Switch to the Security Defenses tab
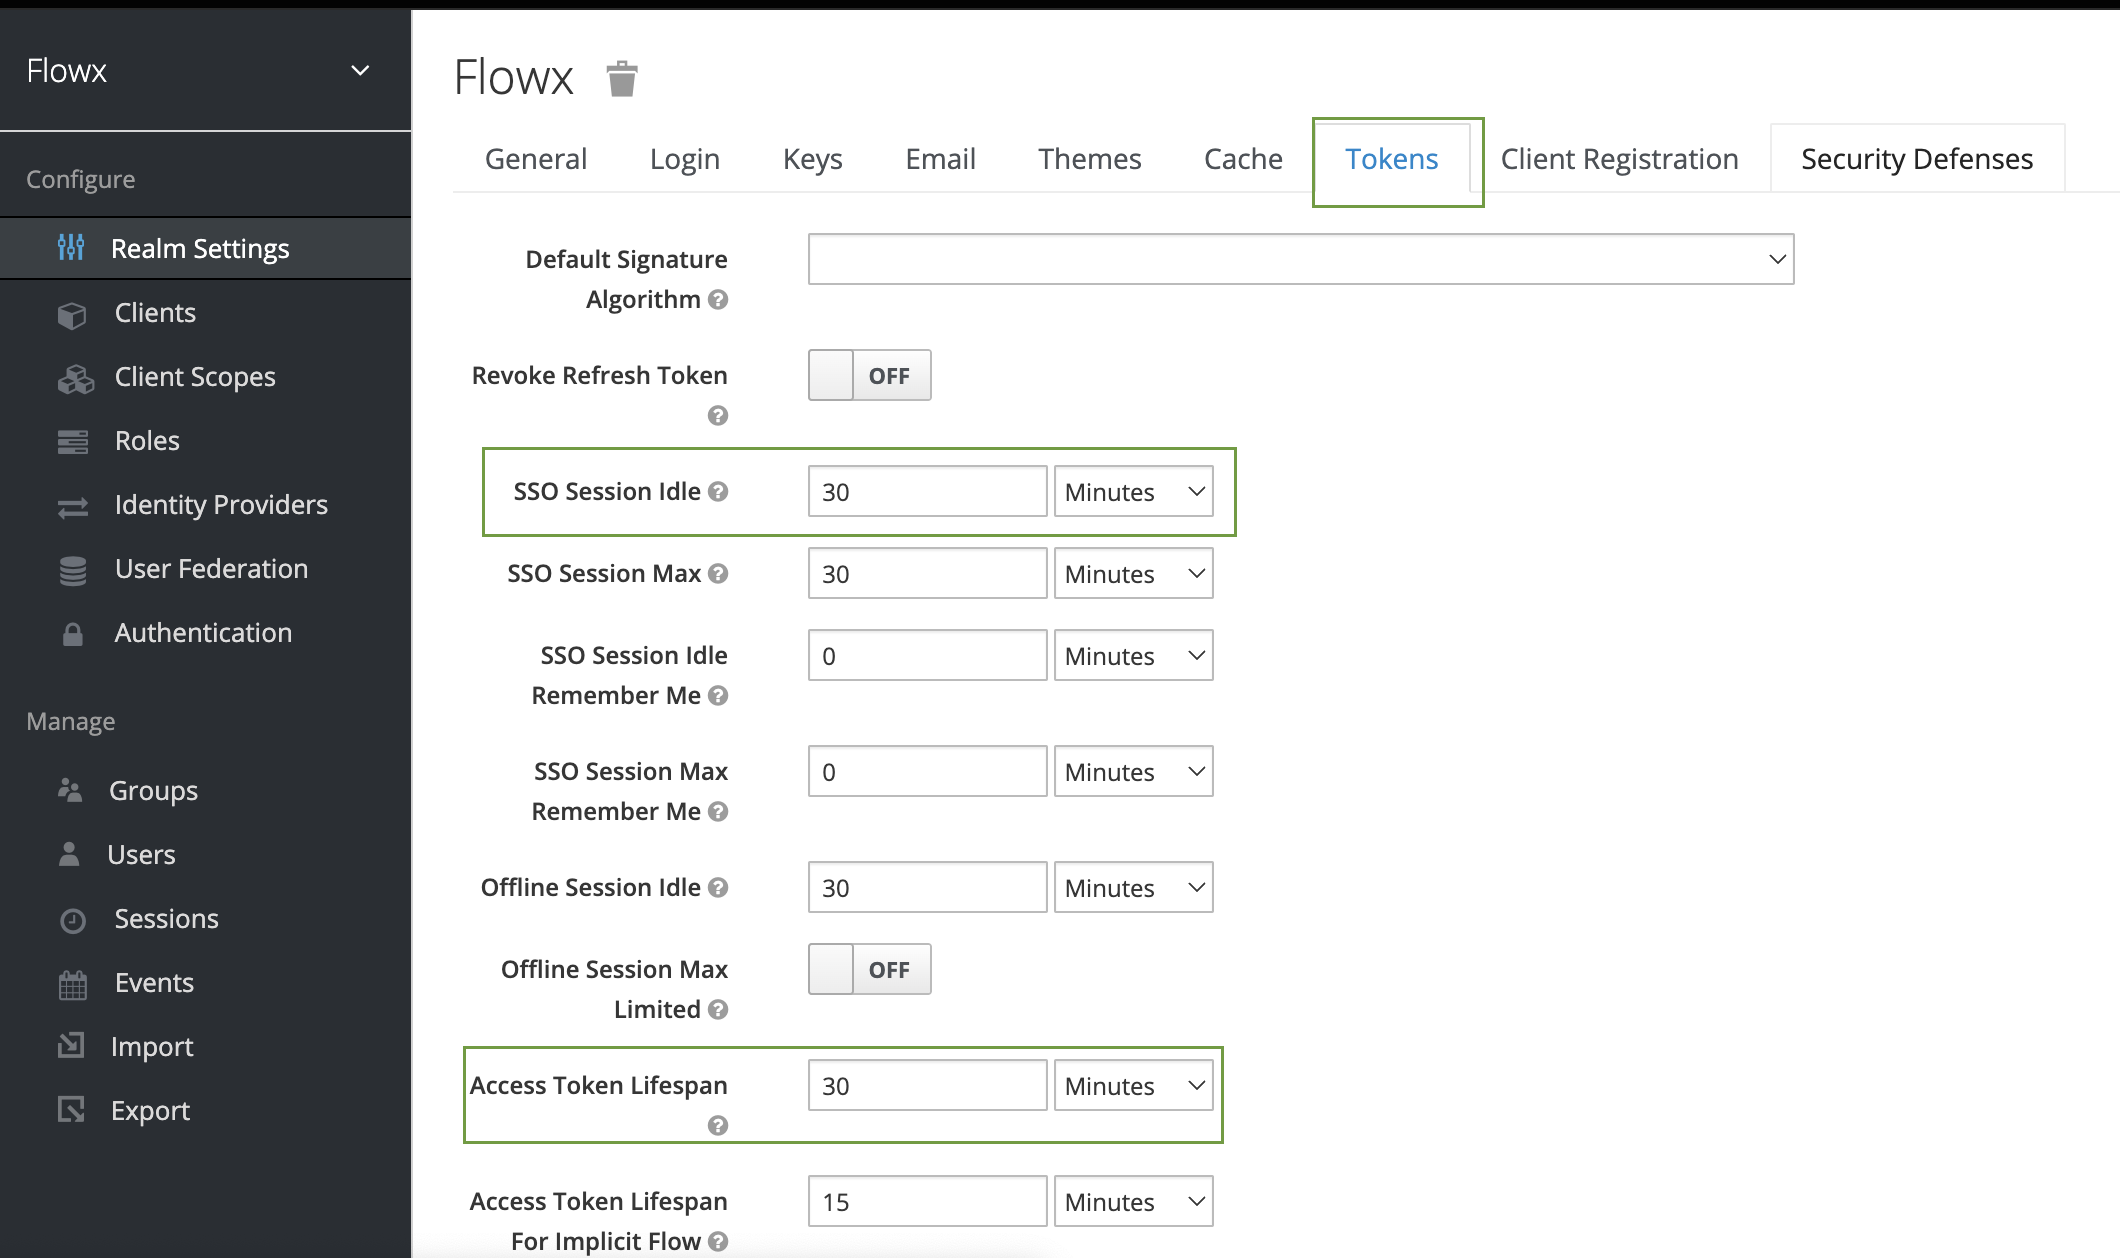The width and height of the screenshot is (2120, 1258). [1916, 159]
